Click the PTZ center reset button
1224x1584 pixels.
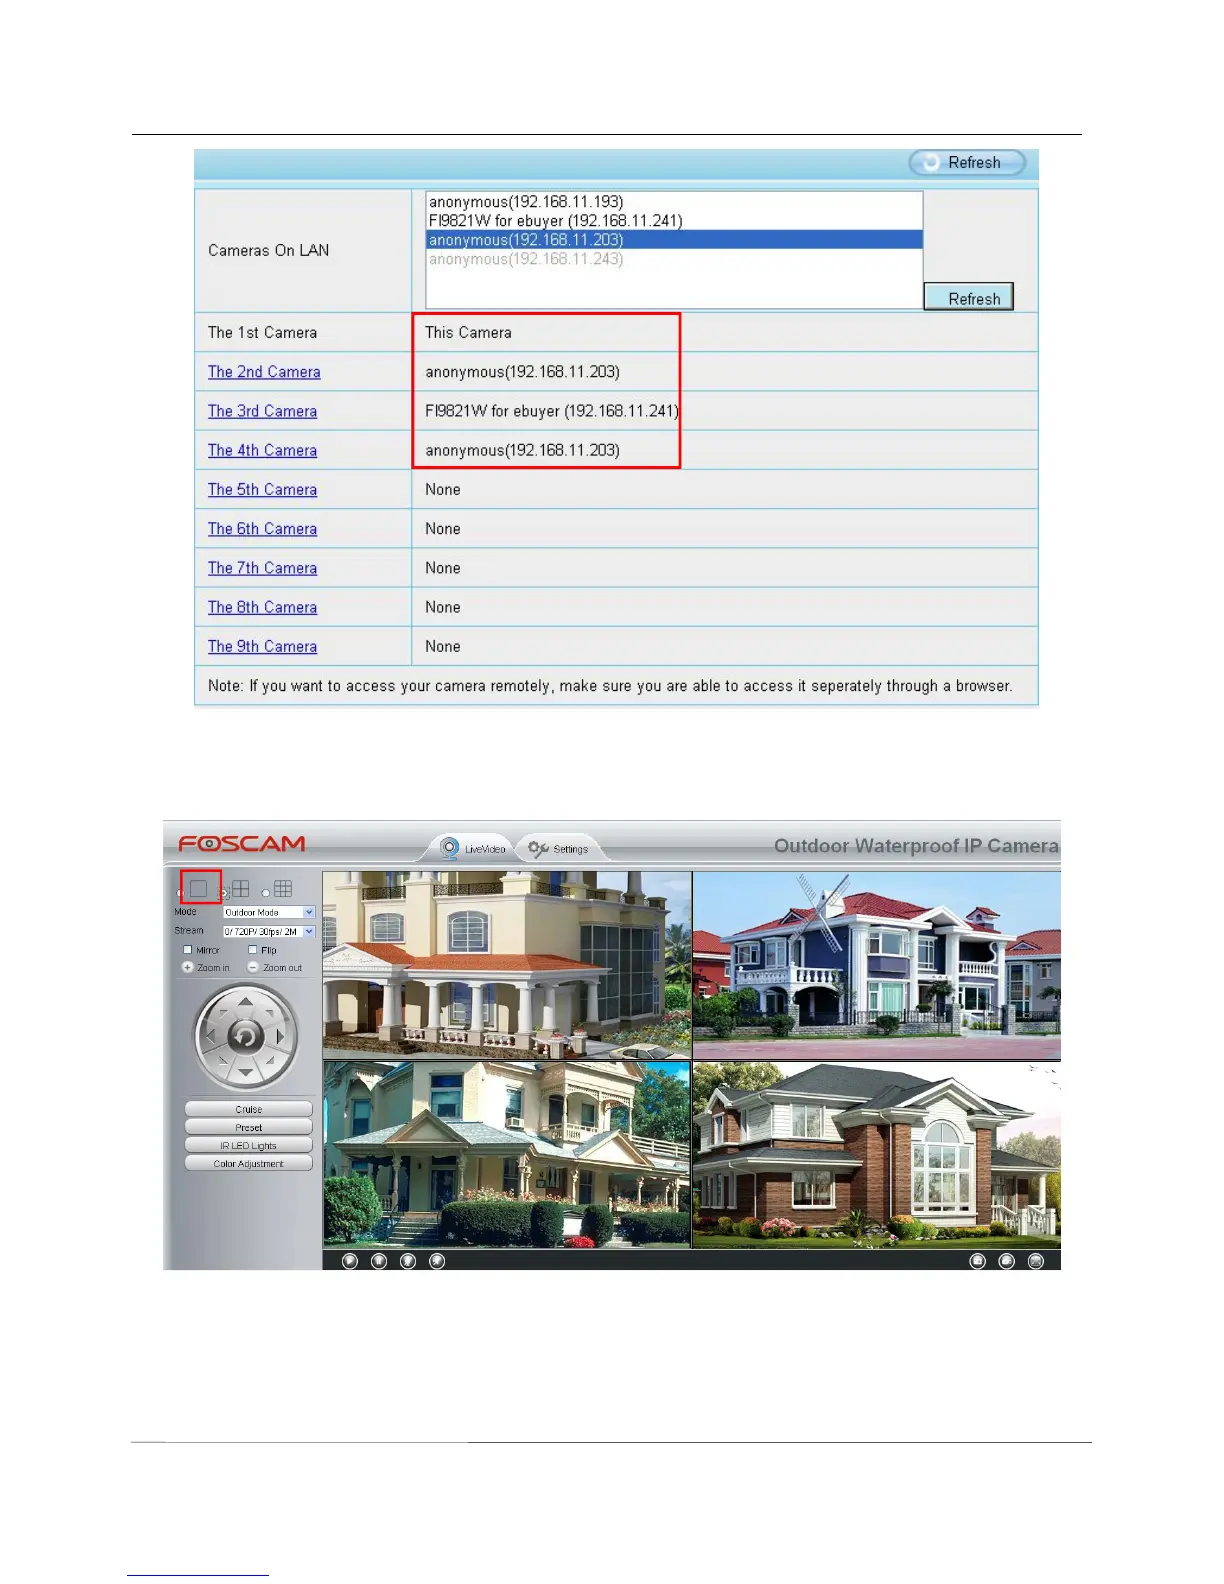(x=245, y=1037)
